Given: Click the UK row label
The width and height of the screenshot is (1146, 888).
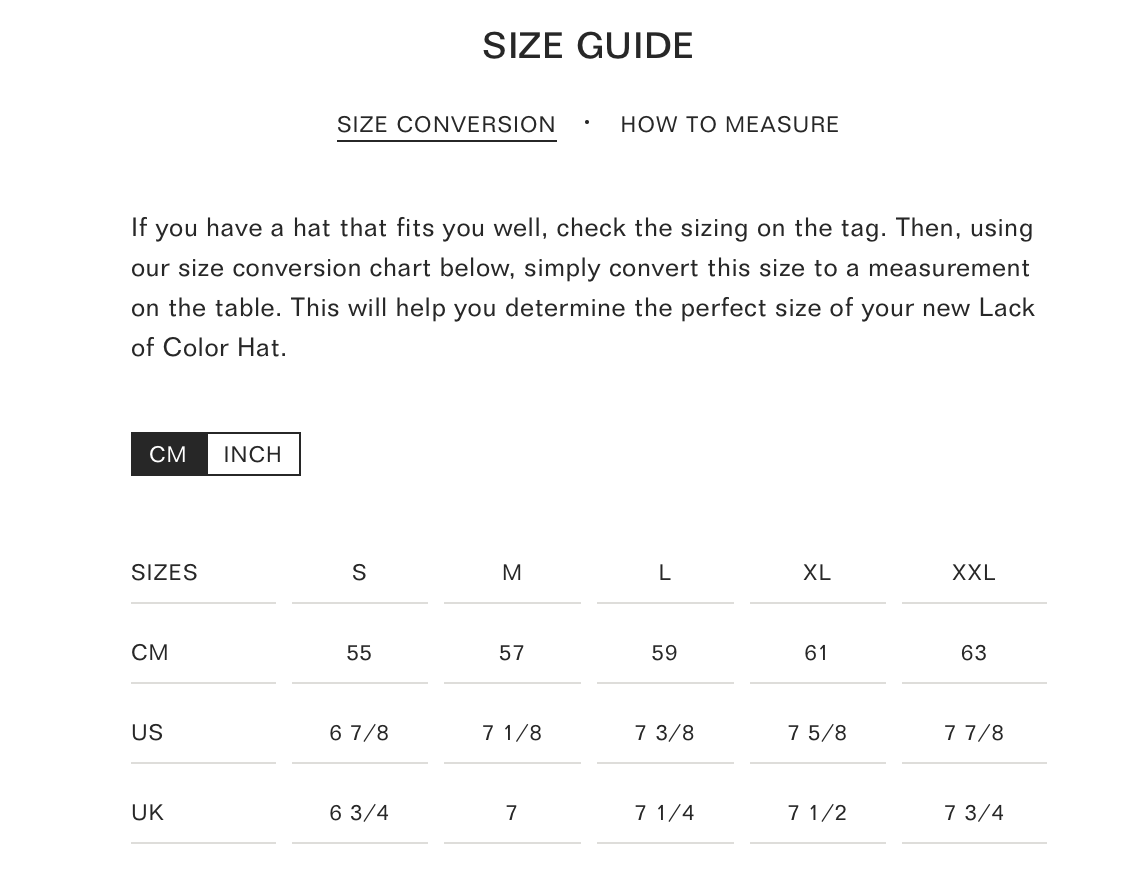Looking at the screenshot, I should [147, 813].
